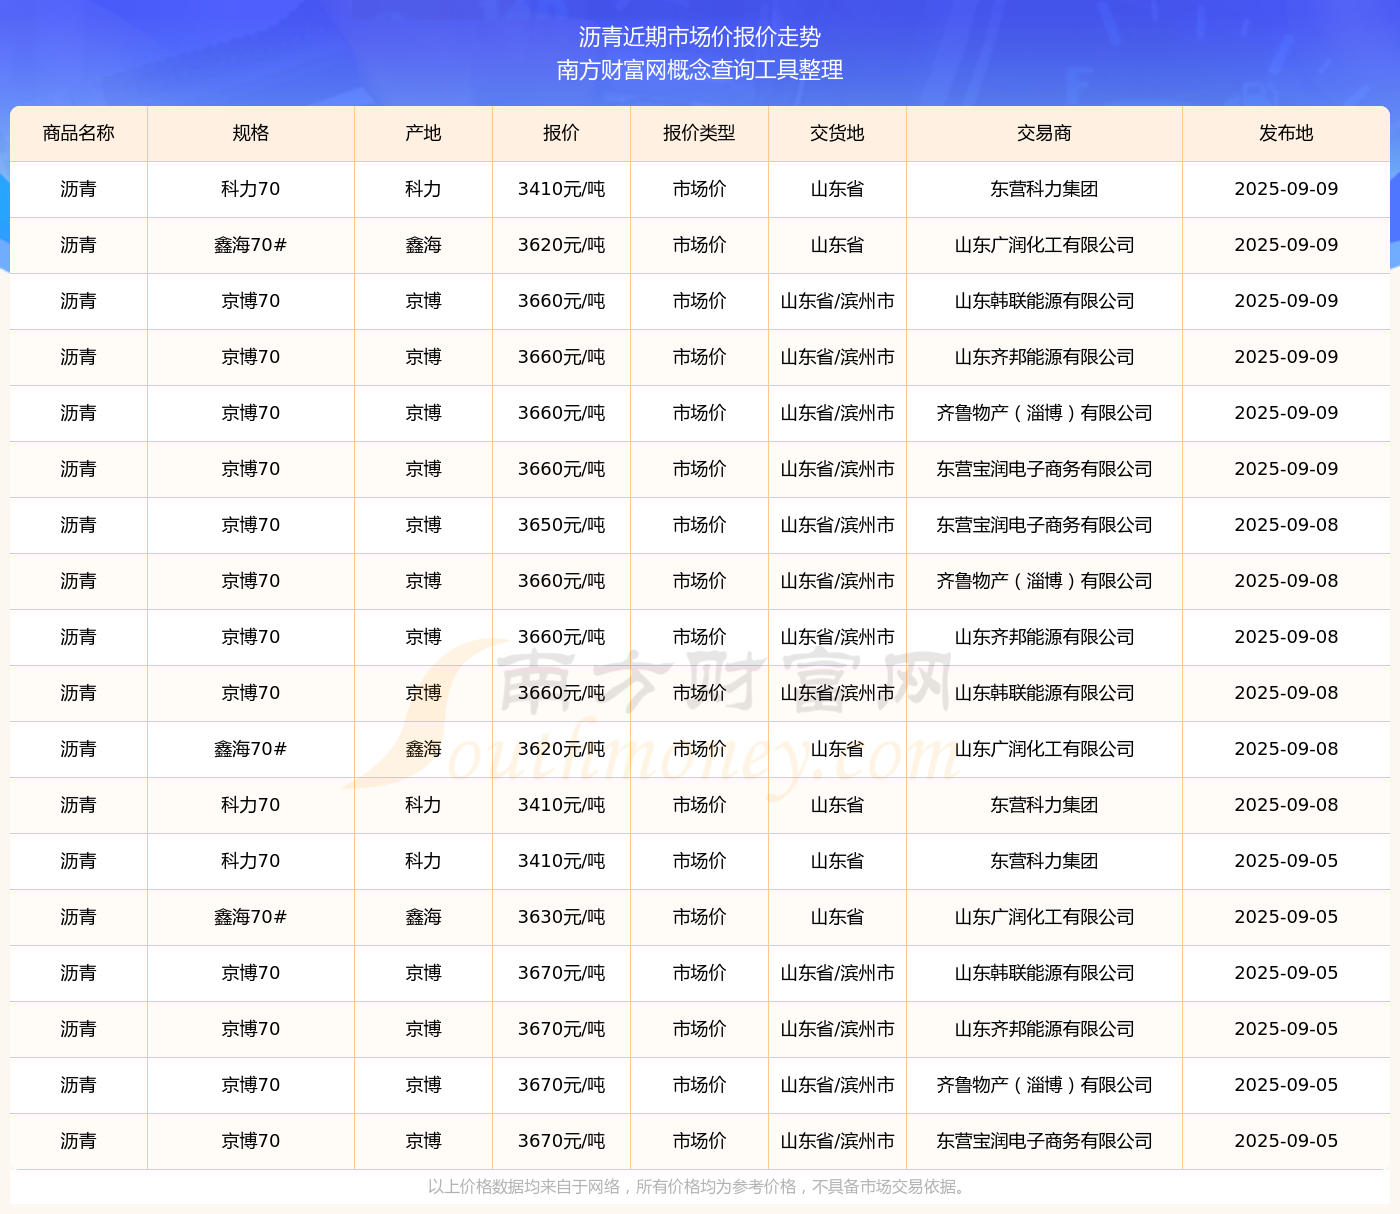Select the date 2025-09-08 in the 3650元/吨 row
Screen dimensions: 1400x1214
point(1286,525)
